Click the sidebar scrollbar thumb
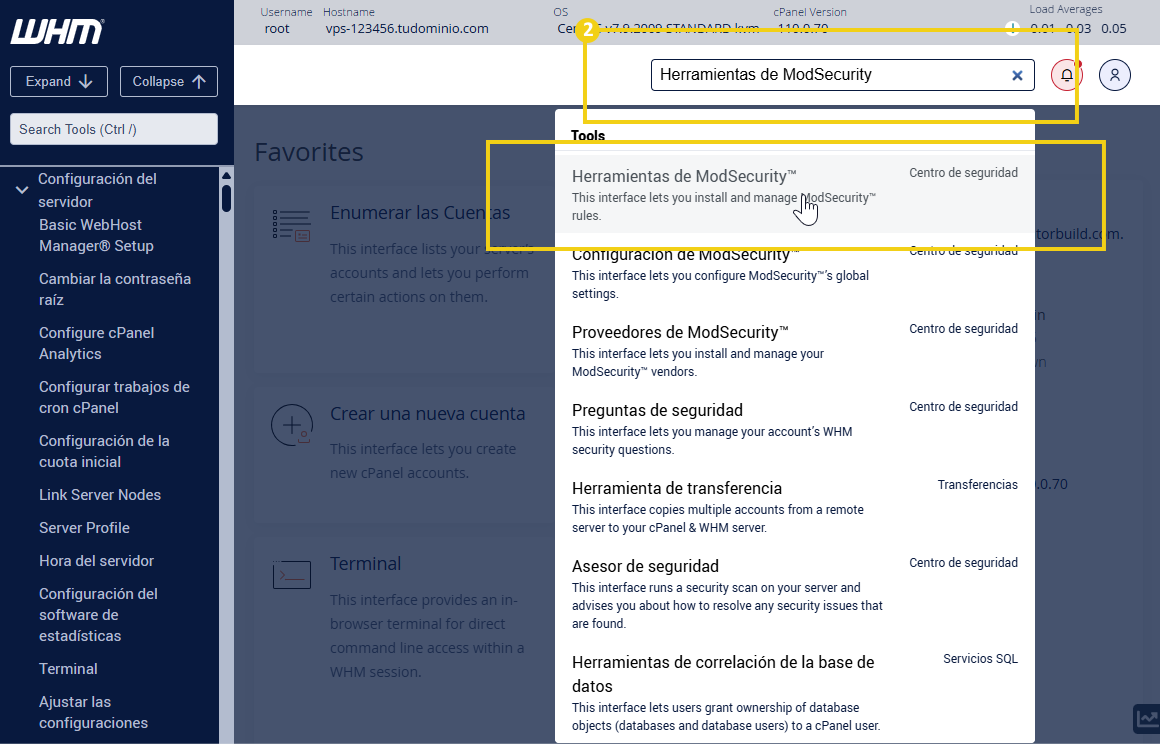The height and width of the screenshot is (744, 1160). pyautogui.click(x=226, y=198)
